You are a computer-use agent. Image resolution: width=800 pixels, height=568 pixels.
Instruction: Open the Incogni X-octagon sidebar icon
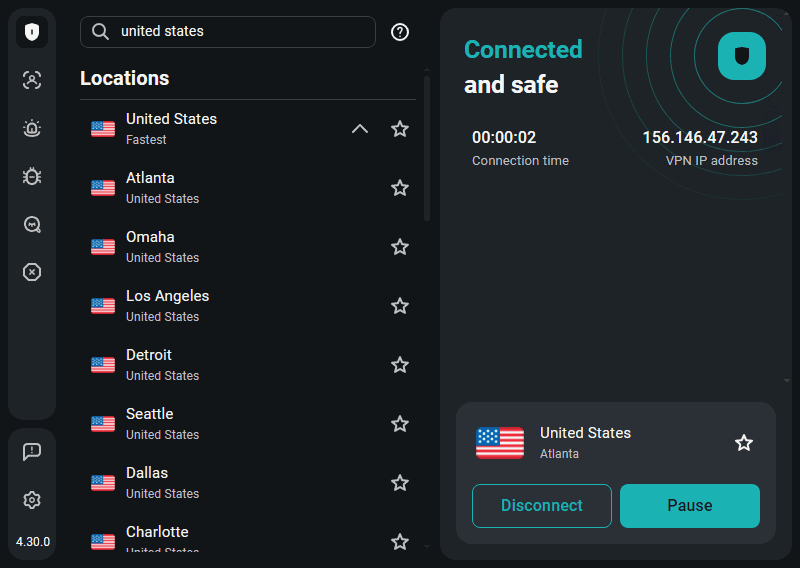pos(32,272)
